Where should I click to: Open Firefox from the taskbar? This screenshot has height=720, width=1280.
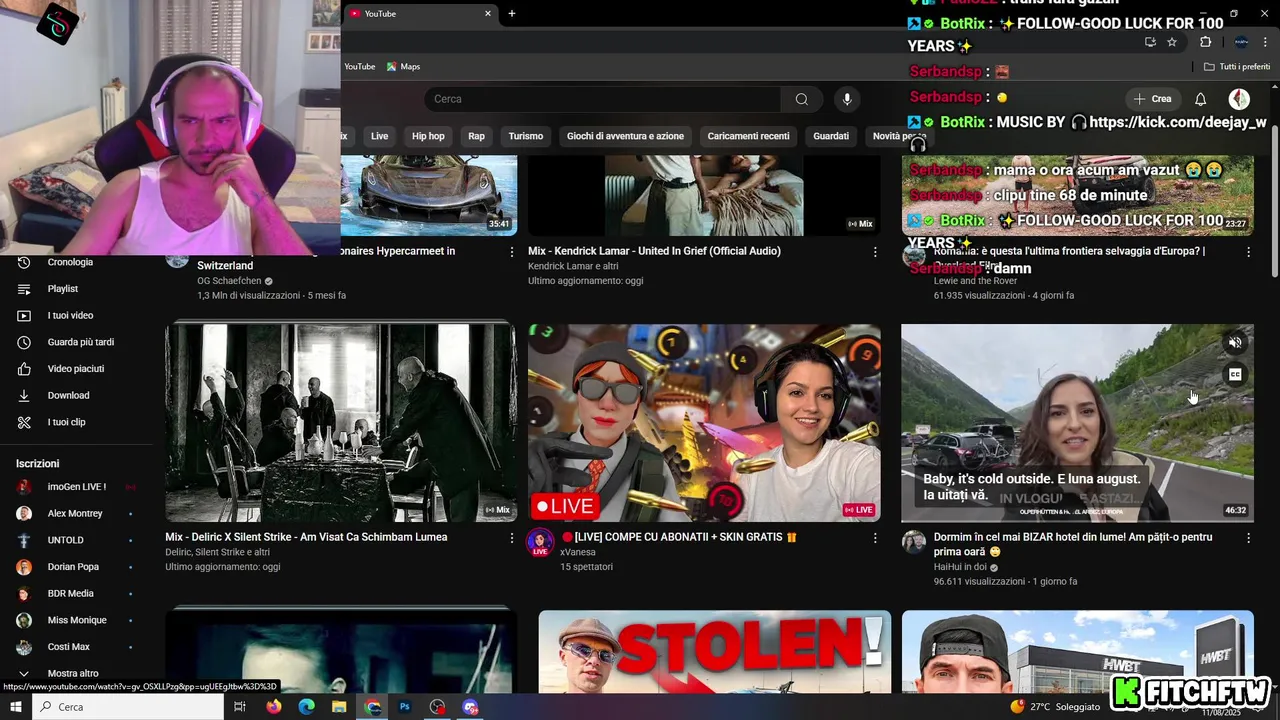click(274, 707)
